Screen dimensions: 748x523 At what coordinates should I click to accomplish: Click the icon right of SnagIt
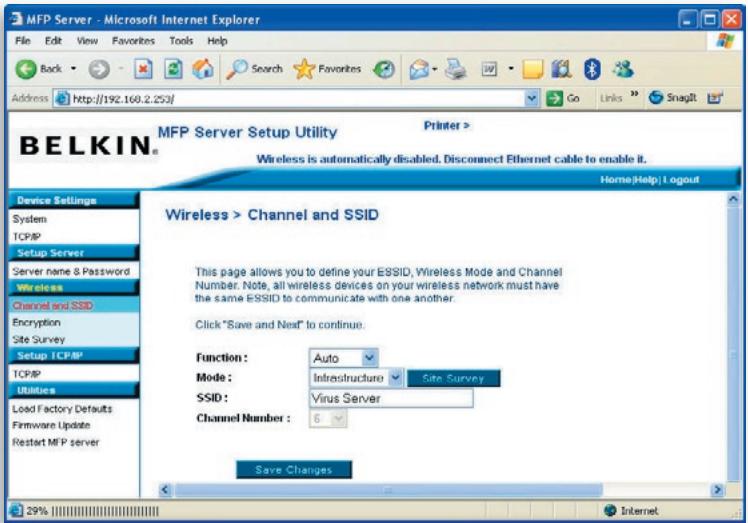[715, 98]
